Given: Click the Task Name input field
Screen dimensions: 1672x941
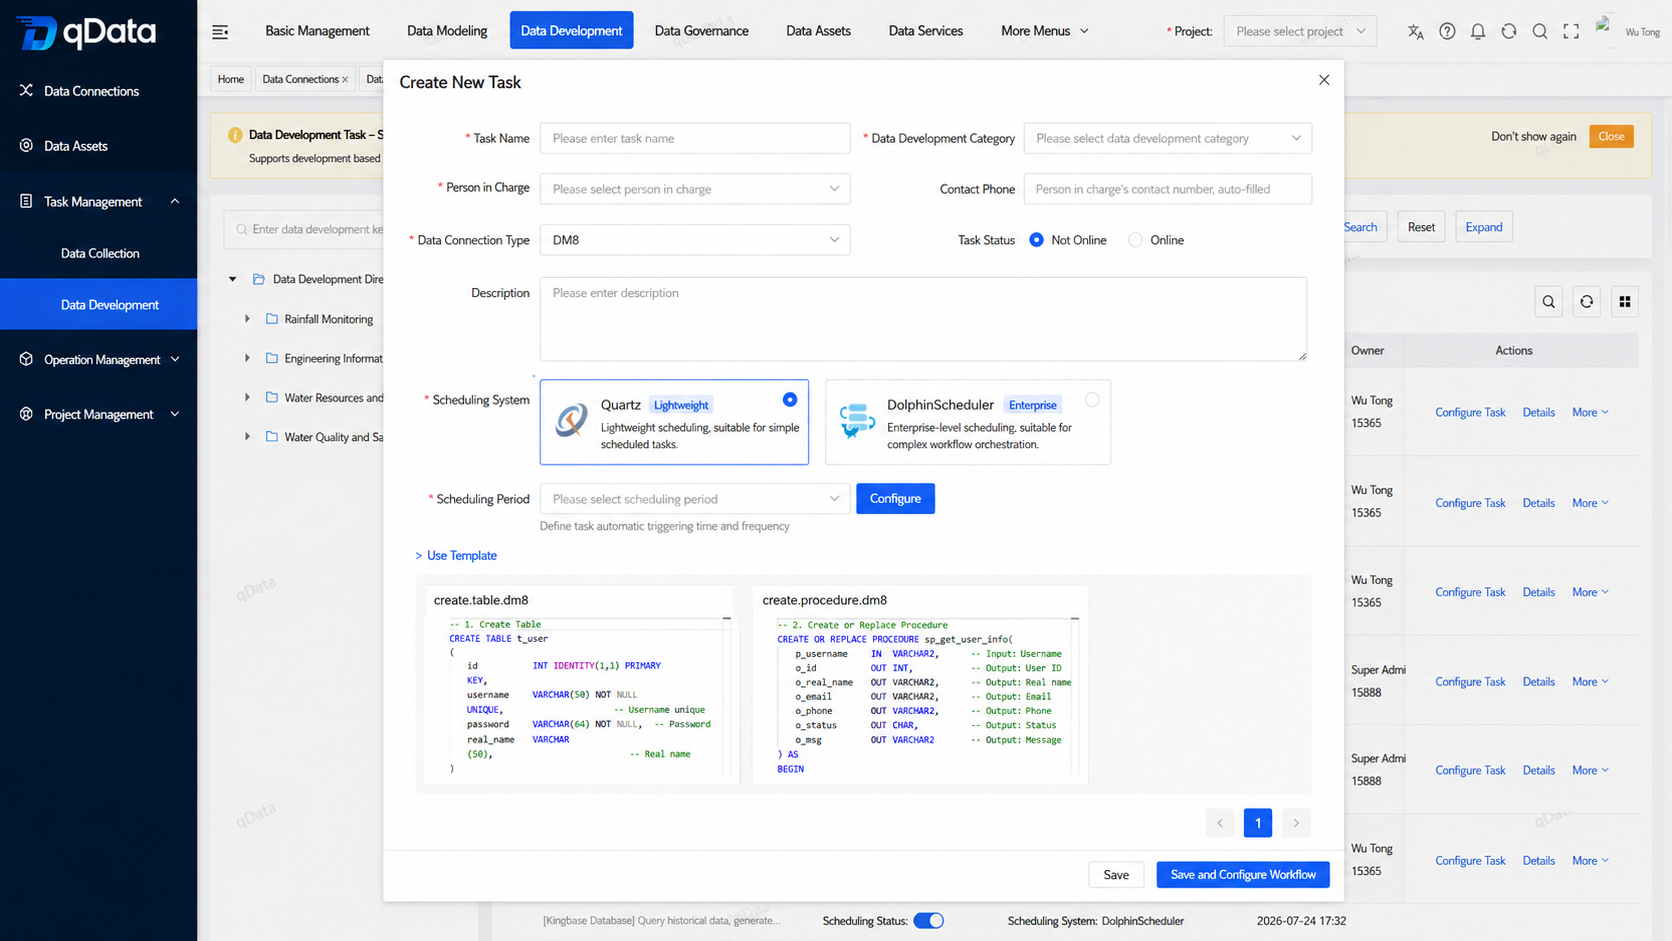Looking at the screenshot, I should coord(695,138).
